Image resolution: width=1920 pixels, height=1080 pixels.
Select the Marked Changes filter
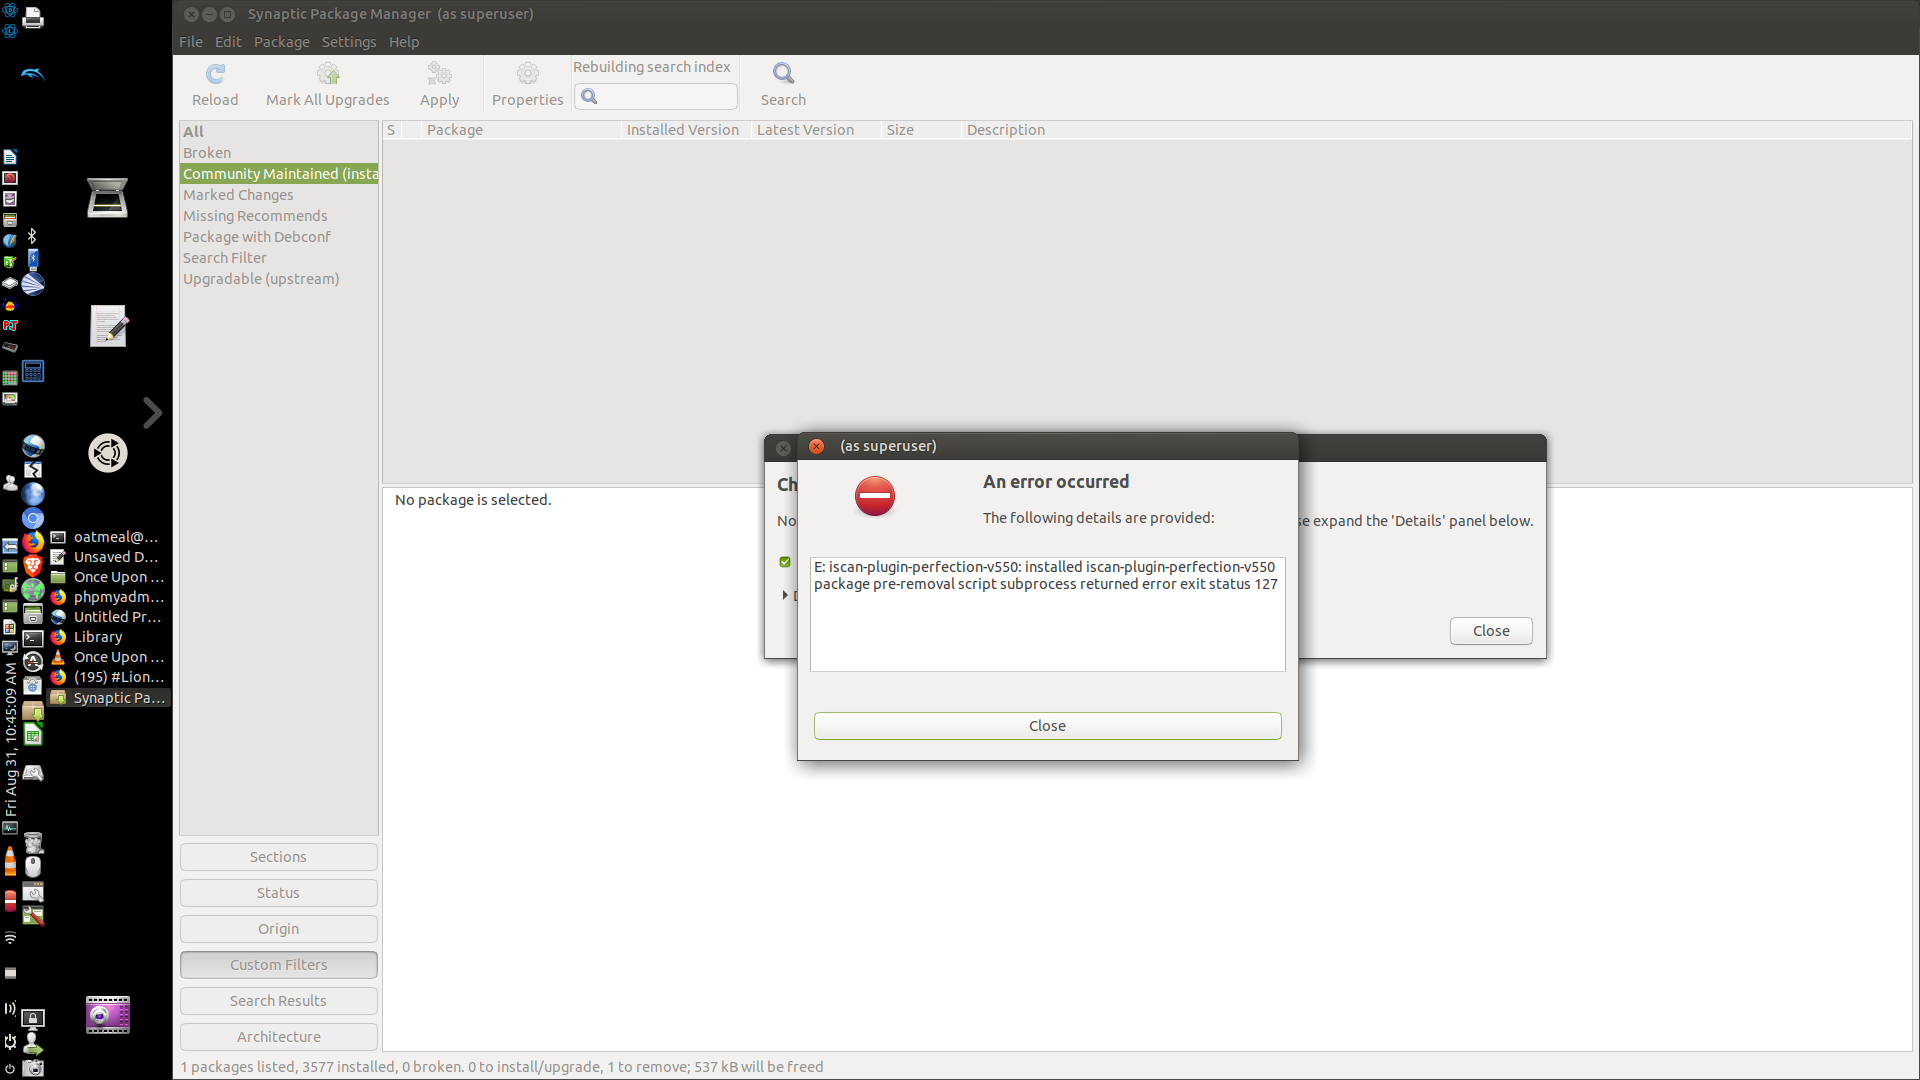[x=279, y=195]
